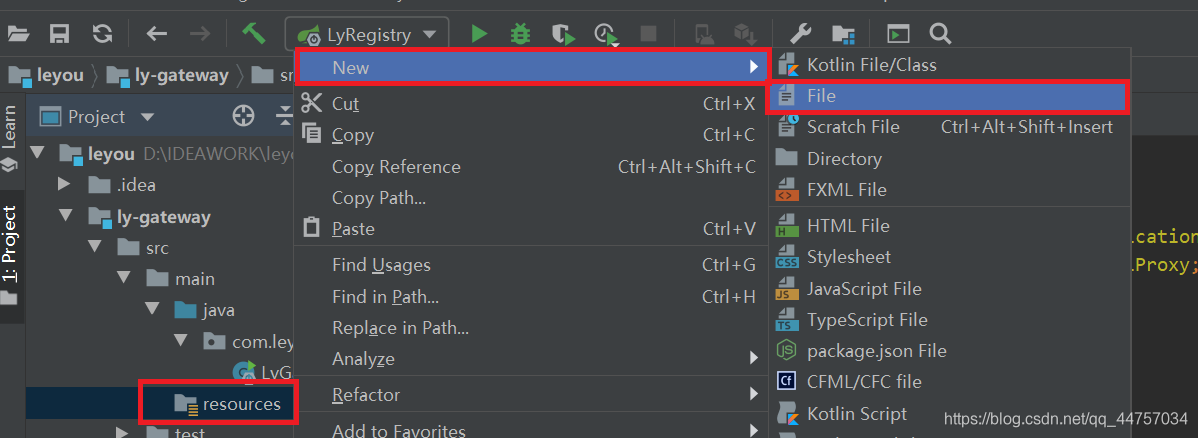The image size is (1198, 438).
Task: Create a new HTML File
Action: [950, 225]
